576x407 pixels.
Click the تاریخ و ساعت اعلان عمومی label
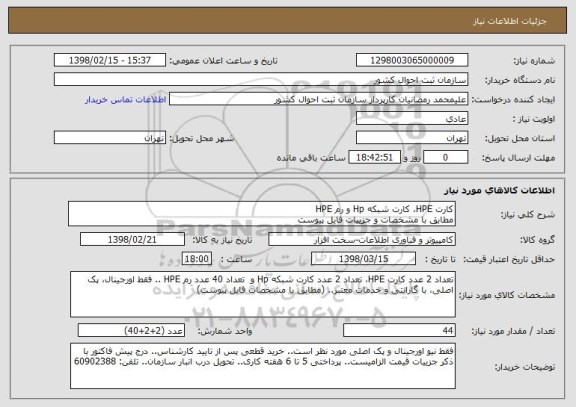223,61
